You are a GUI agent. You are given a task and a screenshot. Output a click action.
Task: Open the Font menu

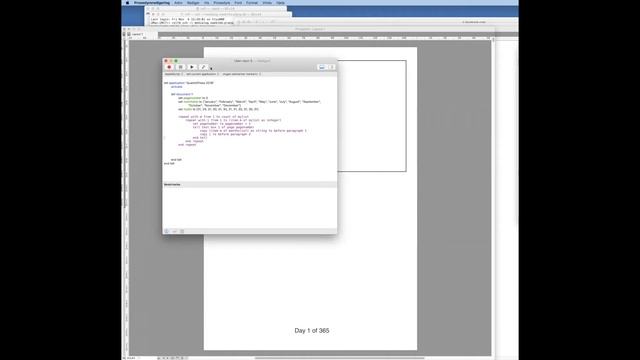coord(238,2)
